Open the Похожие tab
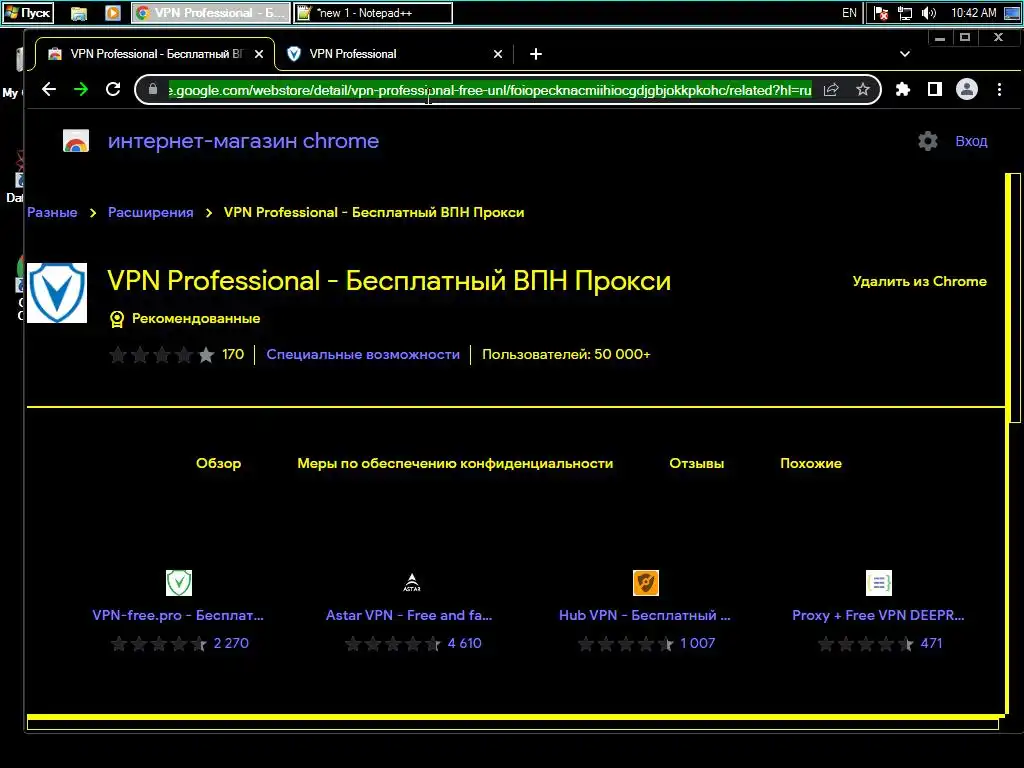 click(x=811, y=463)
